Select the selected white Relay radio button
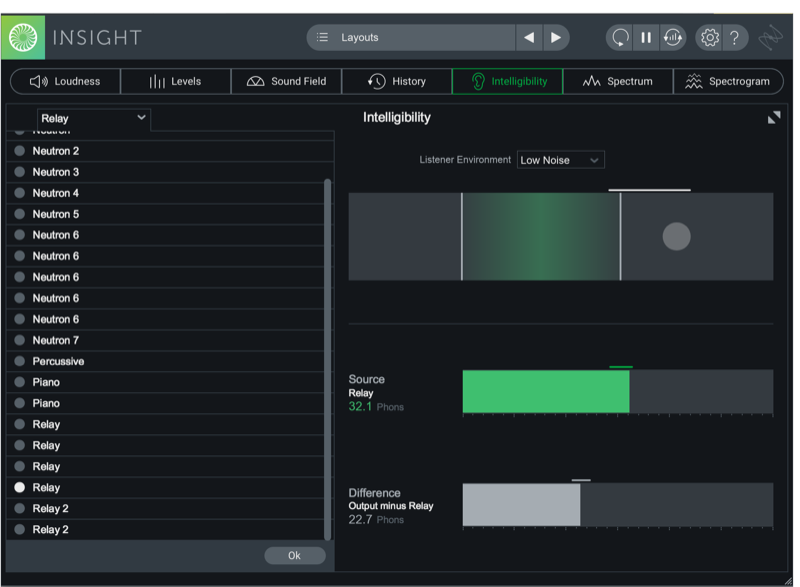800x587 pixels. (x=19, y=488)
